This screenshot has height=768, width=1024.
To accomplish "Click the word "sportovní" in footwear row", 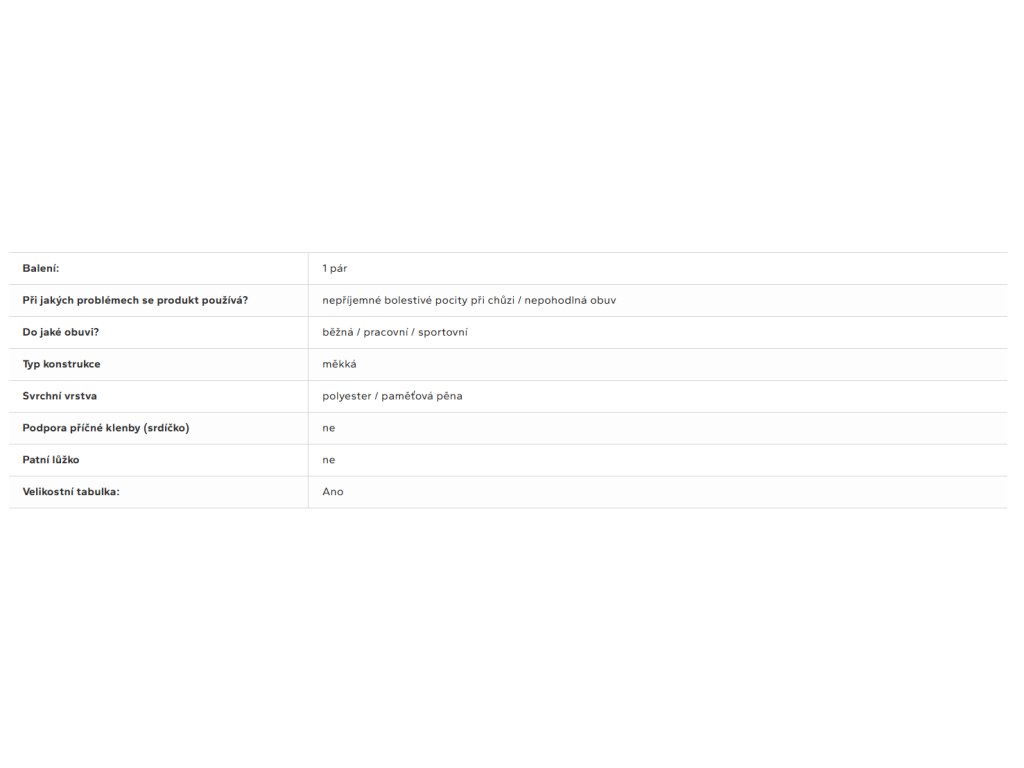I will [442, 332].
